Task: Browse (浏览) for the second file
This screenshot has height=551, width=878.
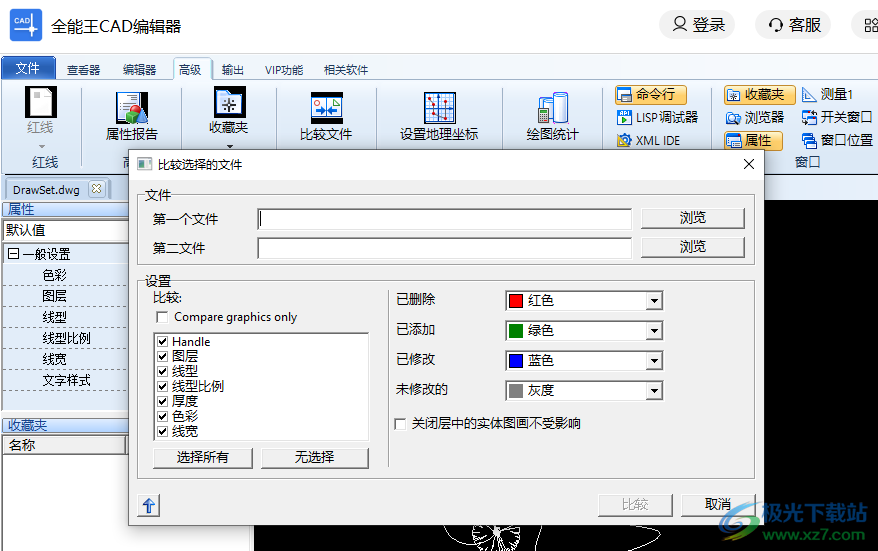Action: tap(693, 247)
